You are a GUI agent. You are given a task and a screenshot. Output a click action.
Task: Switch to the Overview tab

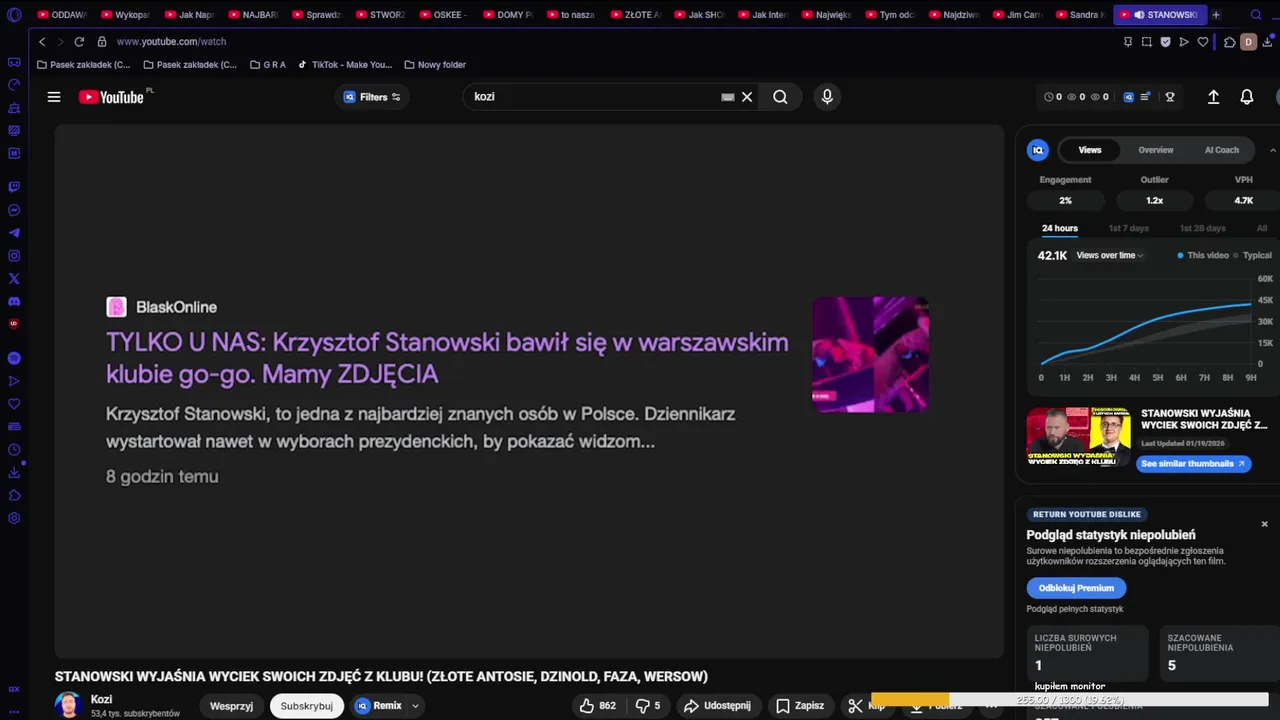(x=1155, y=150)
